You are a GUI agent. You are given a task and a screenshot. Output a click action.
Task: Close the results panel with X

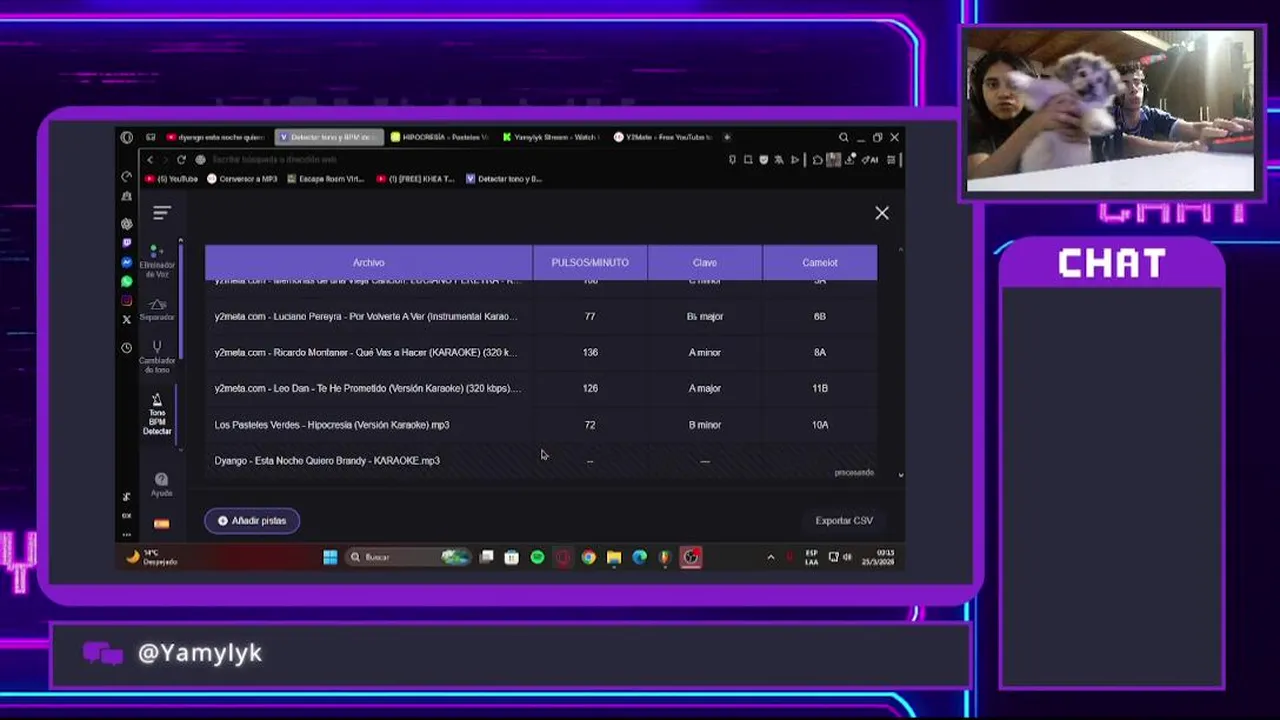pos(882,213)
